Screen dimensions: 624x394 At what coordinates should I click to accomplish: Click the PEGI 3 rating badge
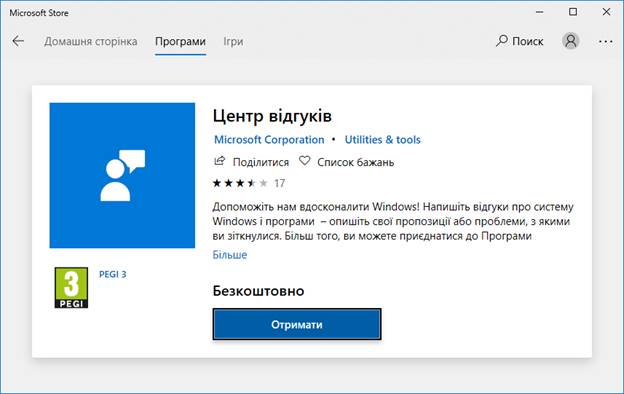click(x=71, y=288)
